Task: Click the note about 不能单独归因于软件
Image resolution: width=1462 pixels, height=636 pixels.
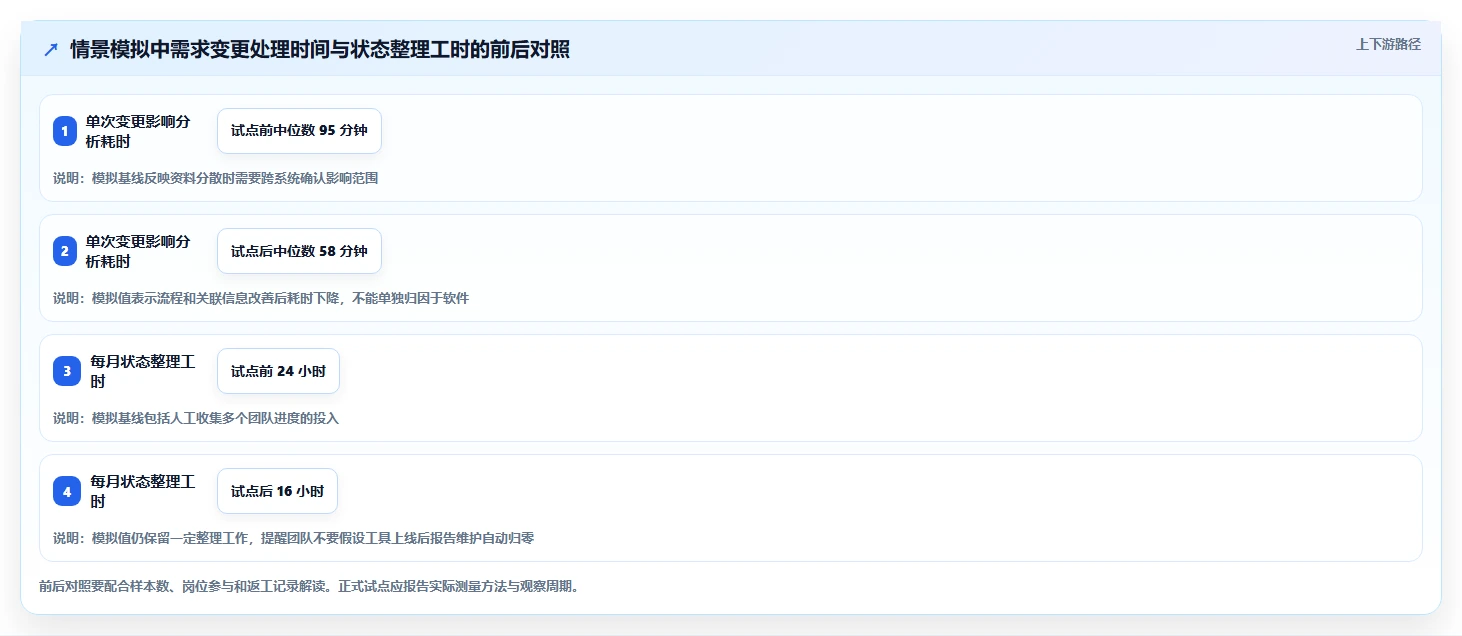Action: click(x=261, y=298)
